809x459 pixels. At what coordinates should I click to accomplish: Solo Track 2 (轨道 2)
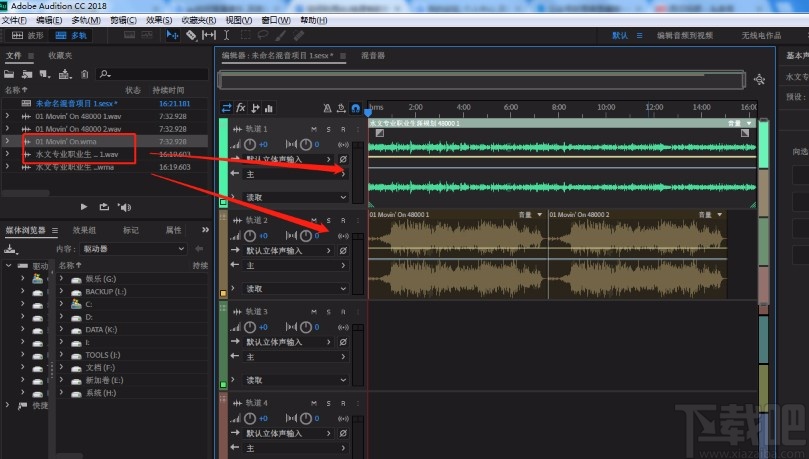[x=329, y=220]
